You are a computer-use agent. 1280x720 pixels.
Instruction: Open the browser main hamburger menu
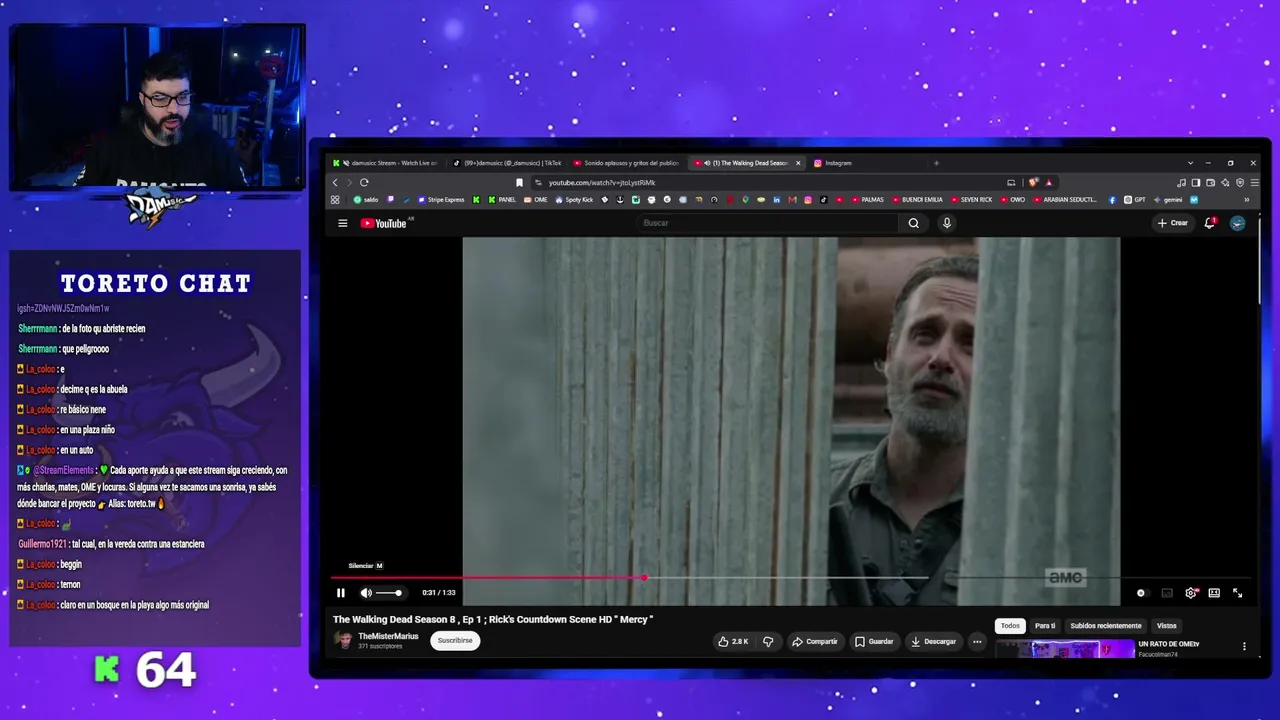[1254, 182]
